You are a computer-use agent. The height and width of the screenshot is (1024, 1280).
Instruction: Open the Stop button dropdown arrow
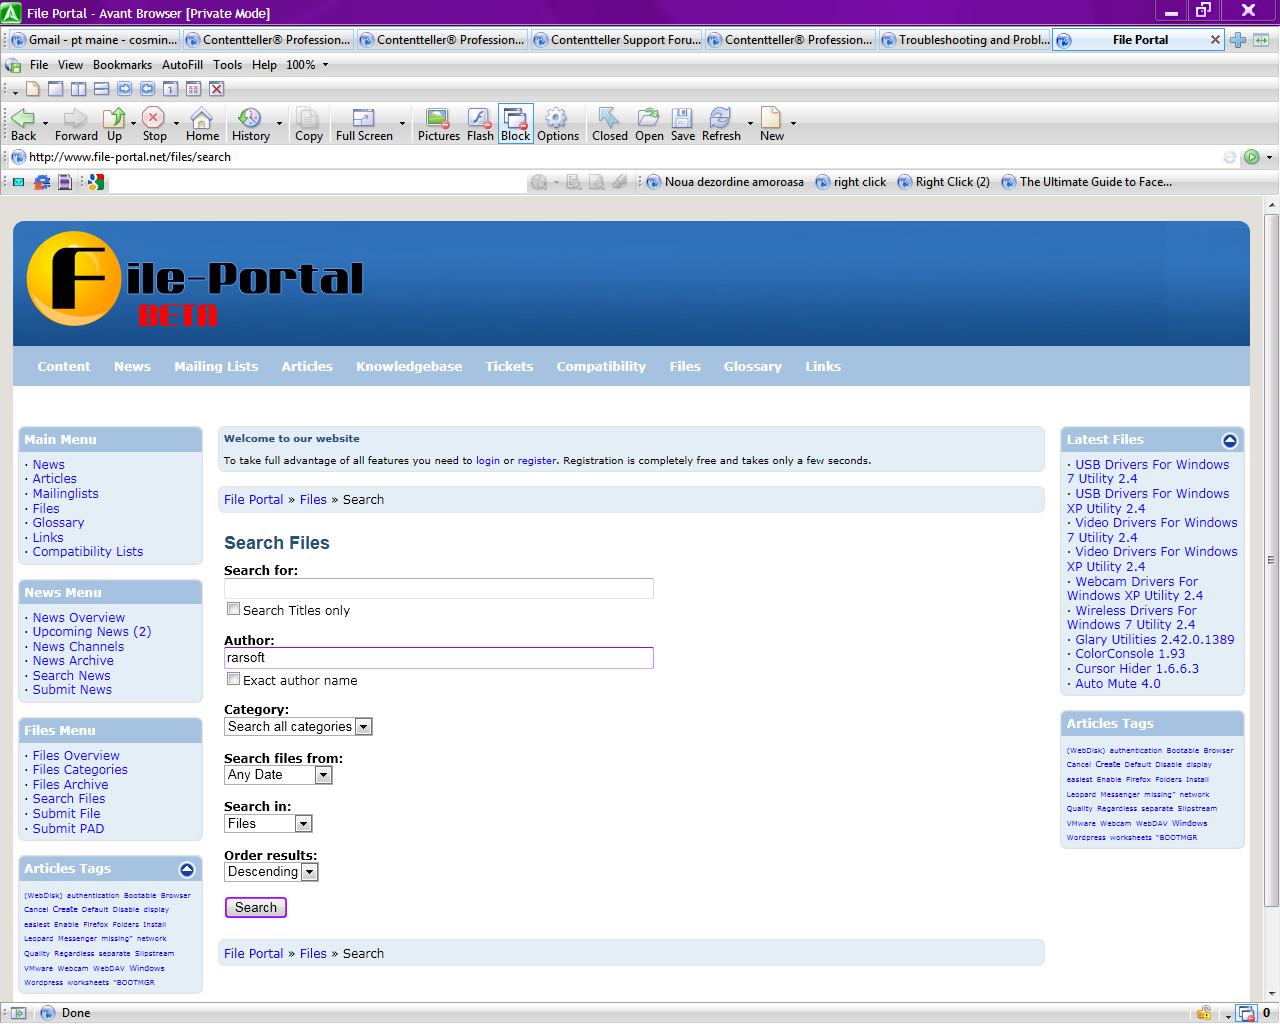[x=176, y=123]
